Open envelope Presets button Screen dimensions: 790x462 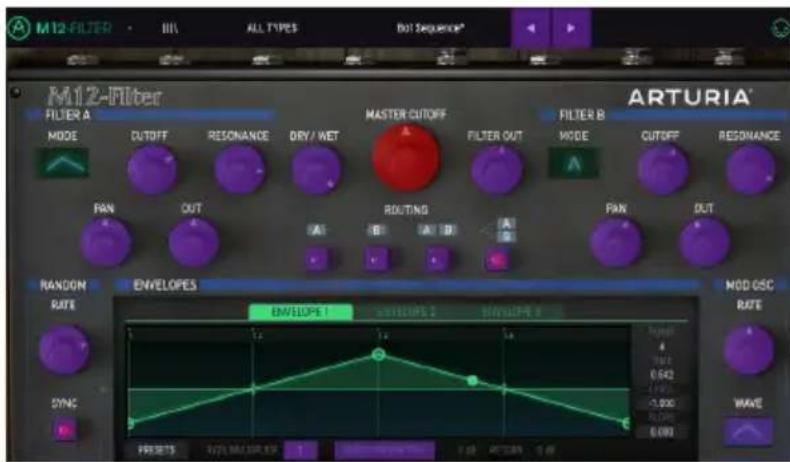(156, 450)
